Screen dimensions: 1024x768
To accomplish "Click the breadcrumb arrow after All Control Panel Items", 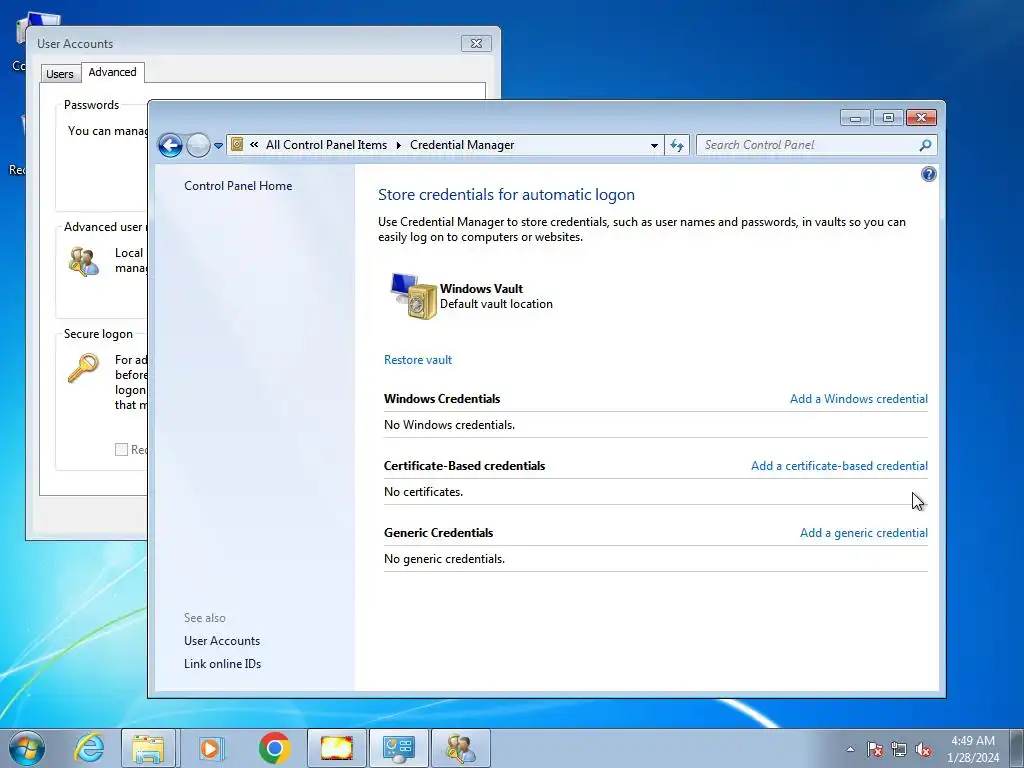I will coord(398,145).
